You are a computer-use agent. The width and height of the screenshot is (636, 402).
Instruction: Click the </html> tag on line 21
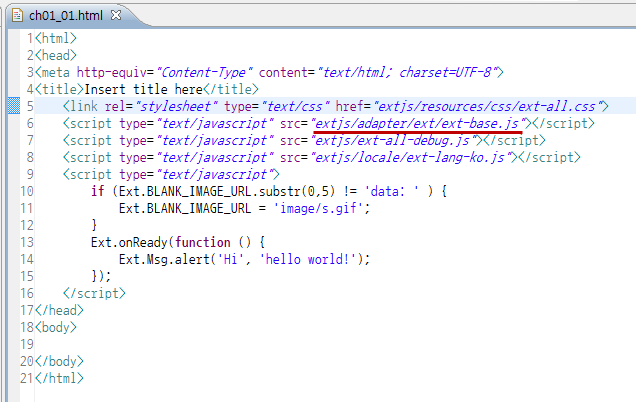click(59, 378)
